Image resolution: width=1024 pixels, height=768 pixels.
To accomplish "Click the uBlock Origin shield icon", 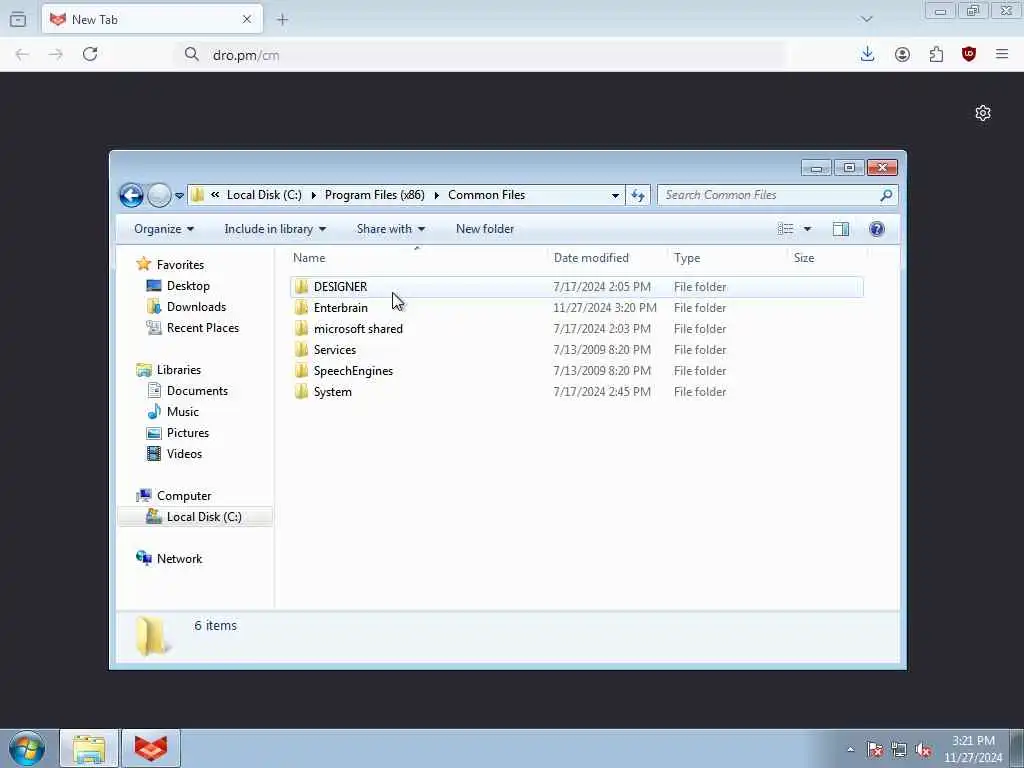I will coord(969,54).
